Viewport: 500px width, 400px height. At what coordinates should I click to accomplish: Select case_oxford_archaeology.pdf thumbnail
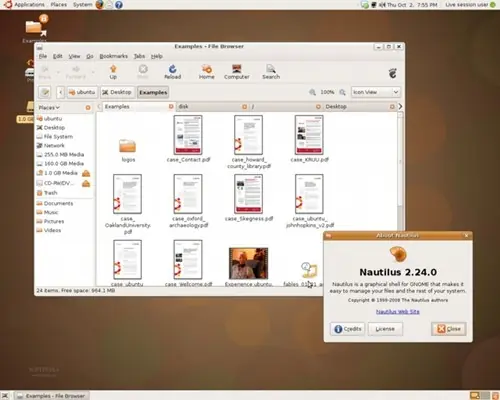tap(188, 194)
